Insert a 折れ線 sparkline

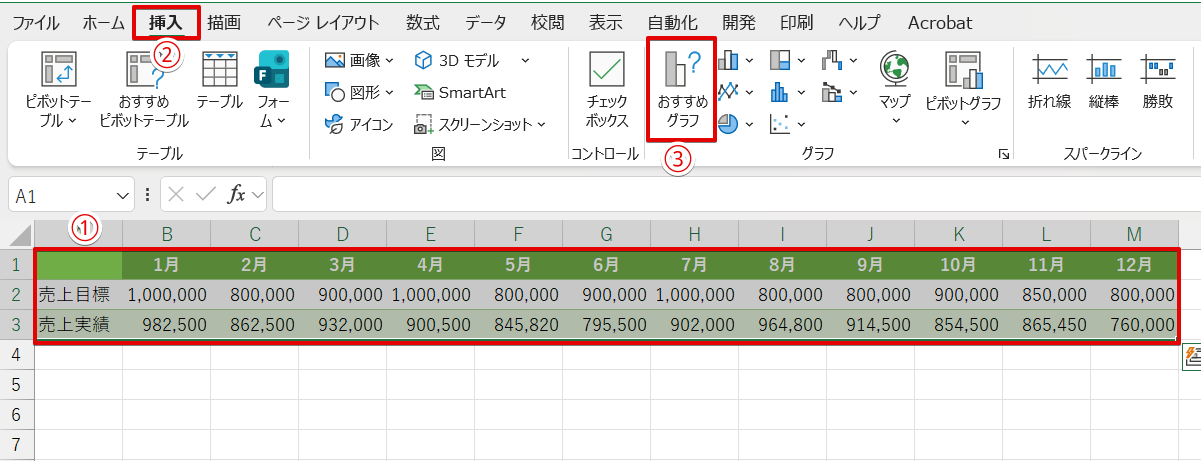pyautogui.click(x=1049, y=80)
